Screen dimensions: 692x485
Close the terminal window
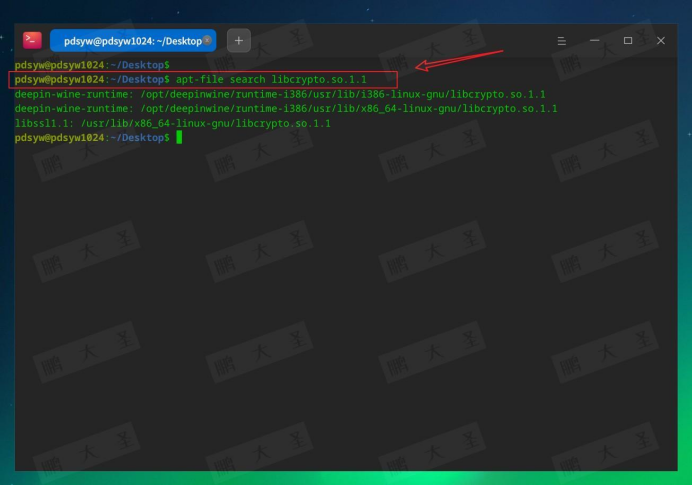coord(661,41)
